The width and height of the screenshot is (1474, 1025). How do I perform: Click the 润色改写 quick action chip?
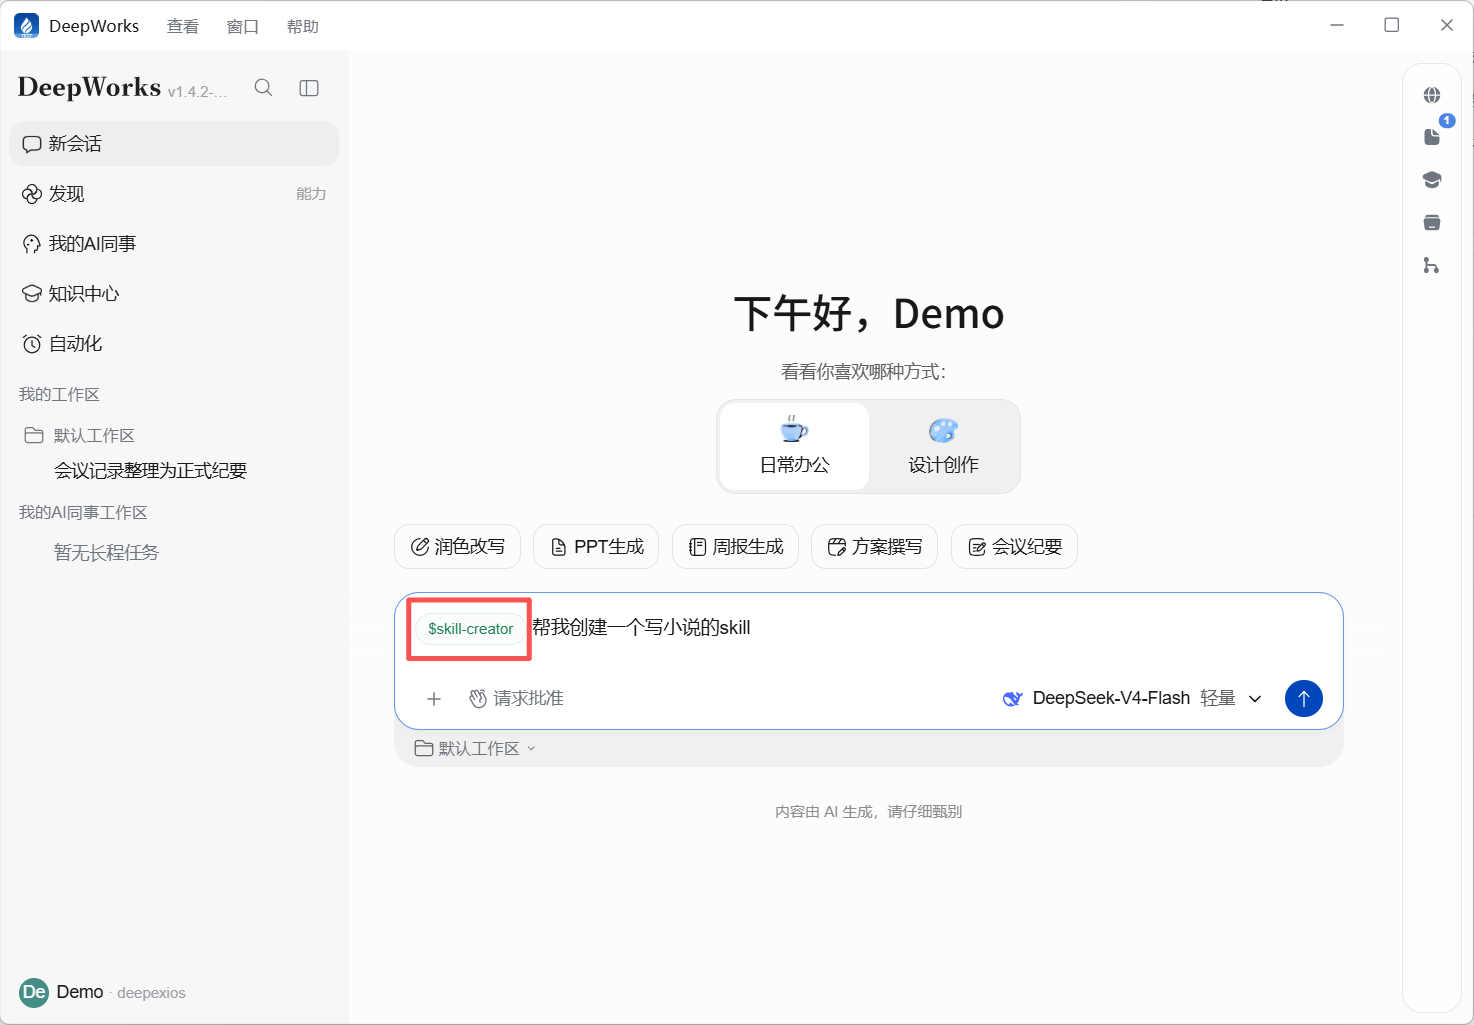coord(458,547)
